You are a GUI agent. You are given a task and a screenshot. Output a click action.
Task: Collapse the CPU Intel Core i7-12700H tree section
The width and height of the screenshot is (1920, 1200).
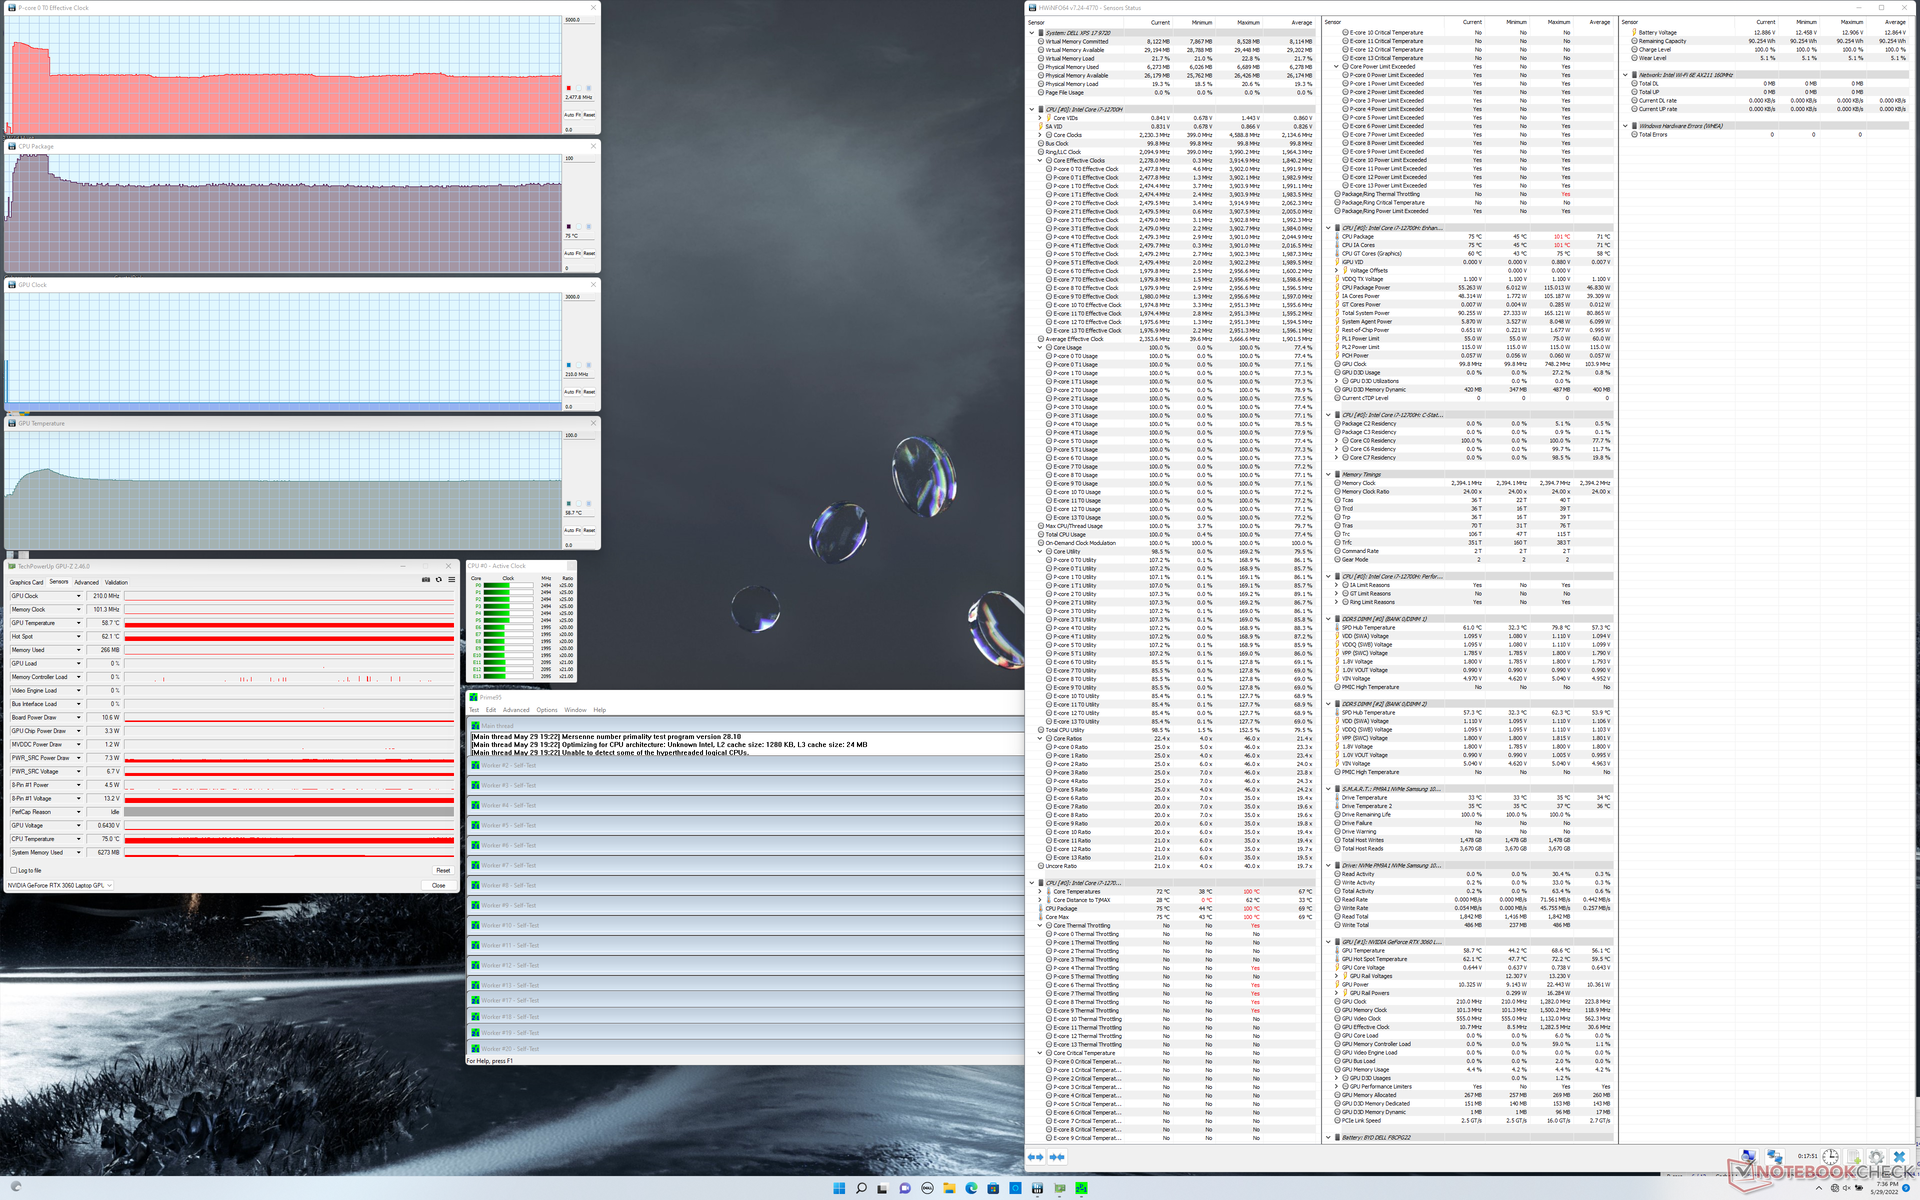1032,110
